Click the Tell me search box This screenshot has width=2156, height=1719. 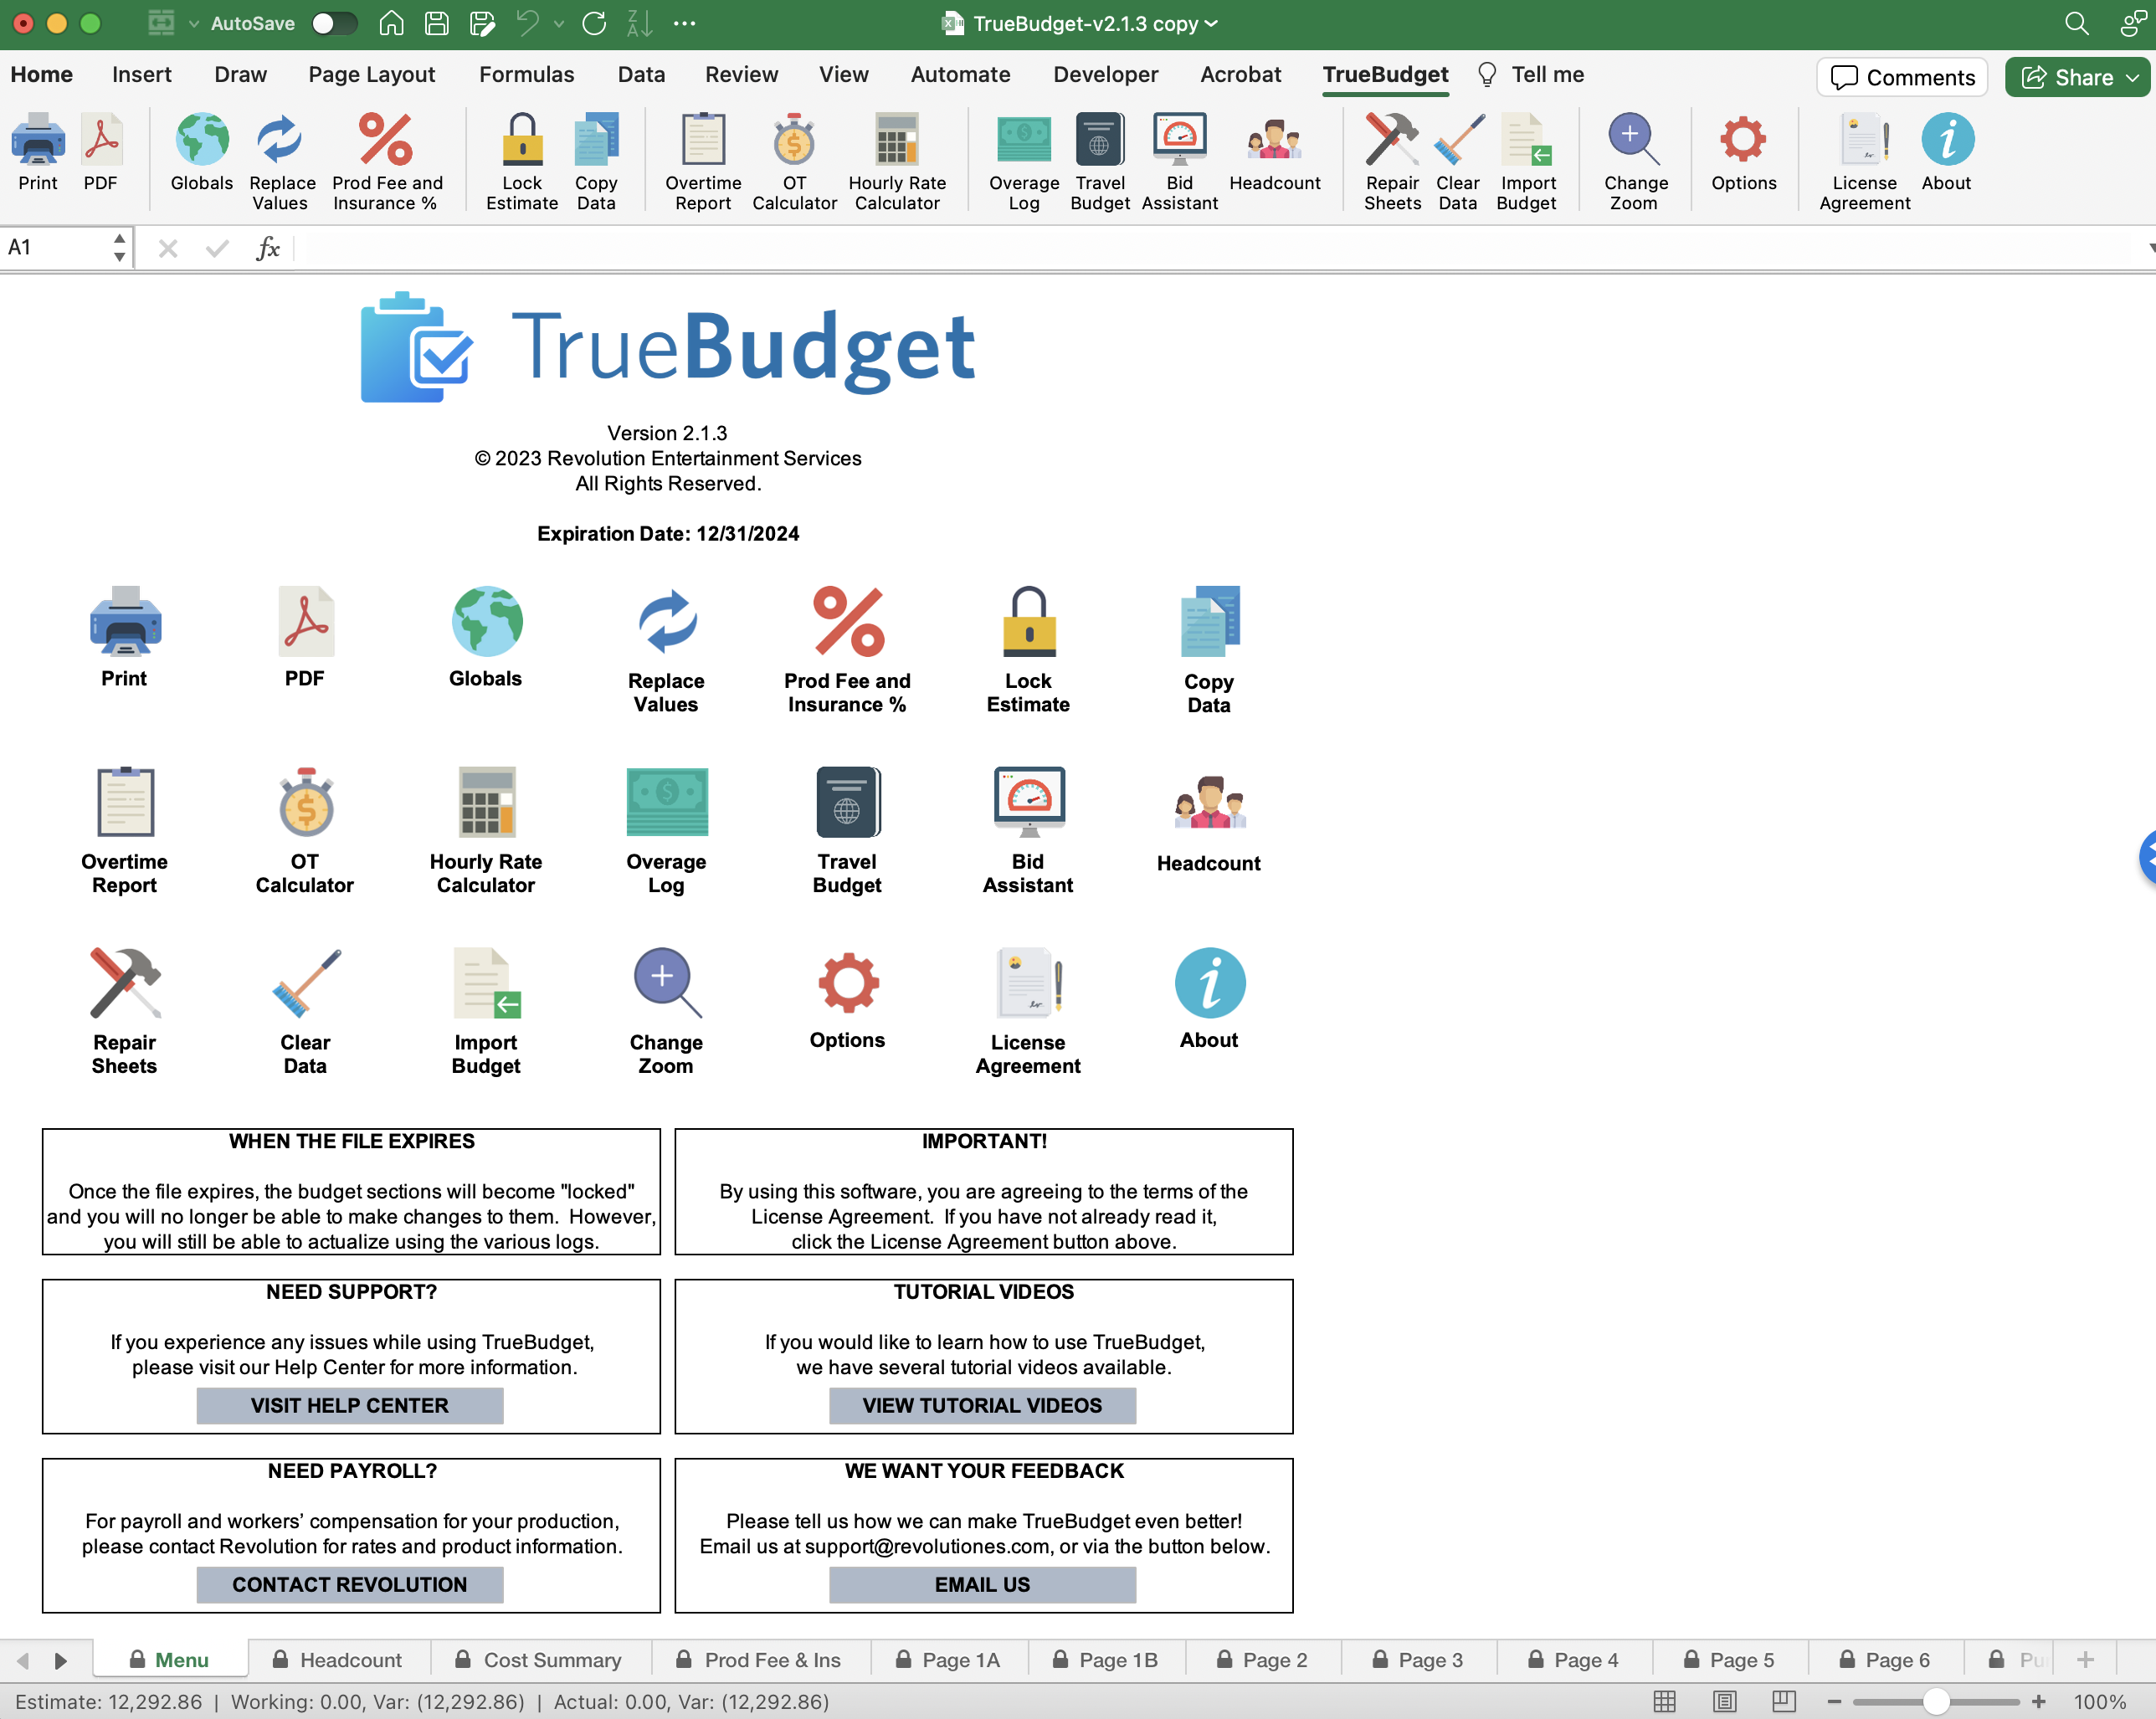(x=1531, y=74)
